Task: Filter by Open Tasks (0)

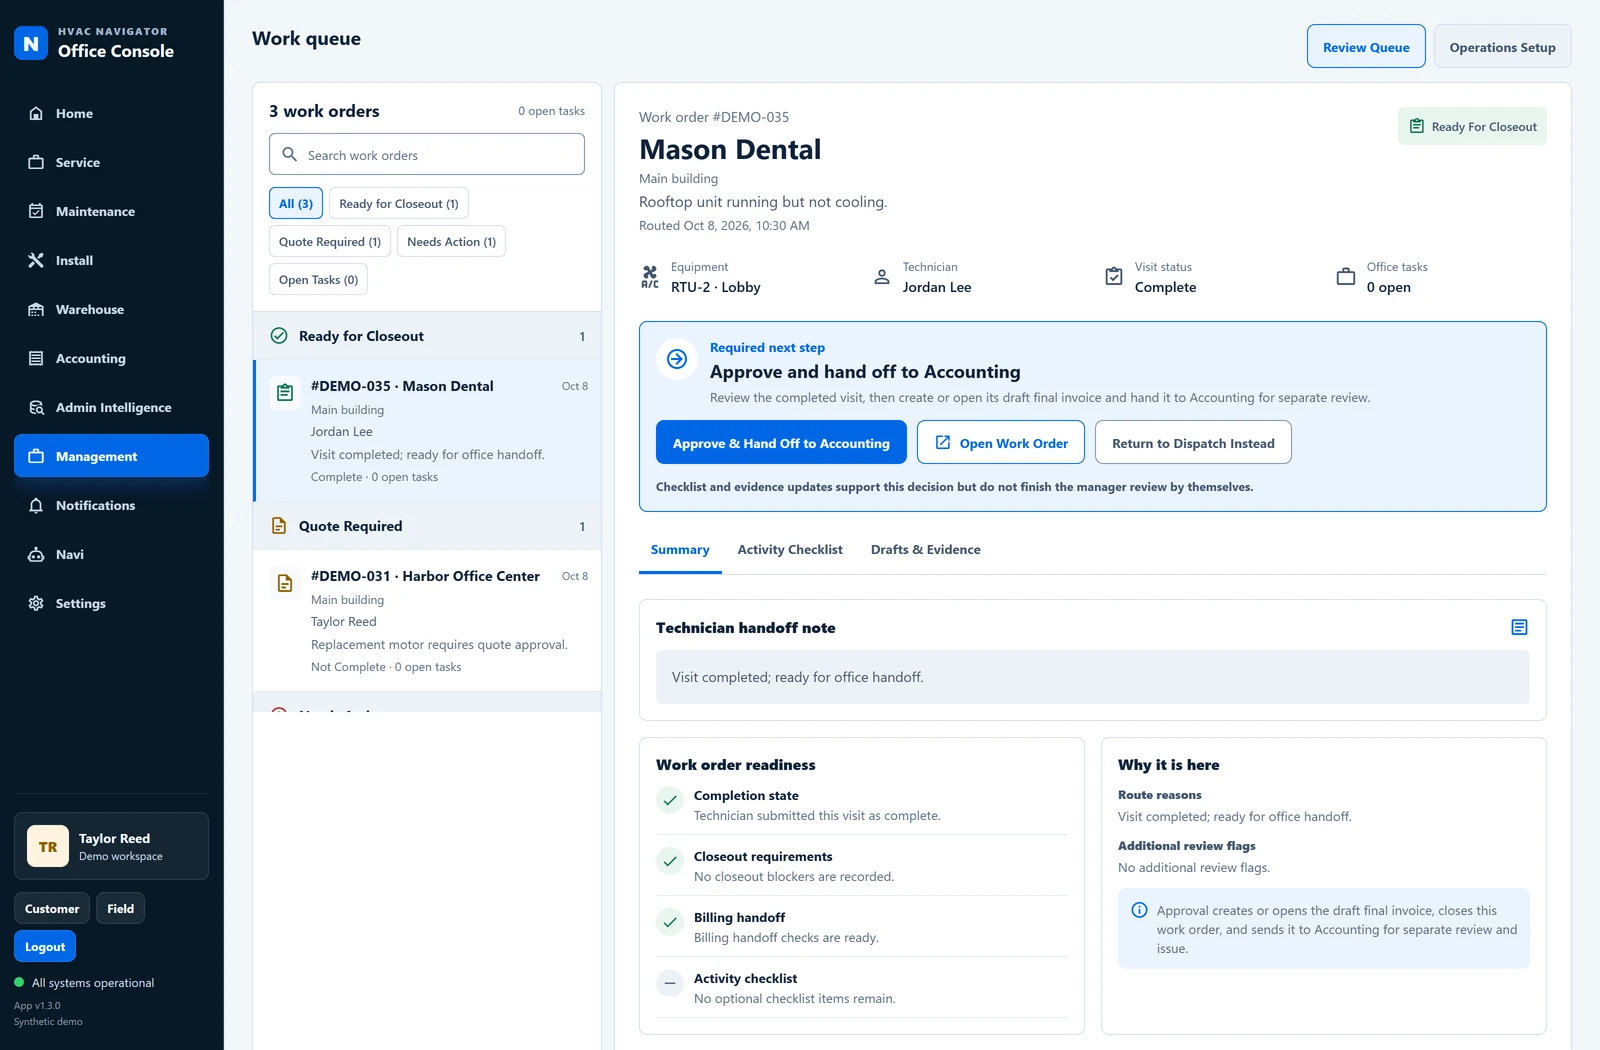Action: (x=318, y=279)
